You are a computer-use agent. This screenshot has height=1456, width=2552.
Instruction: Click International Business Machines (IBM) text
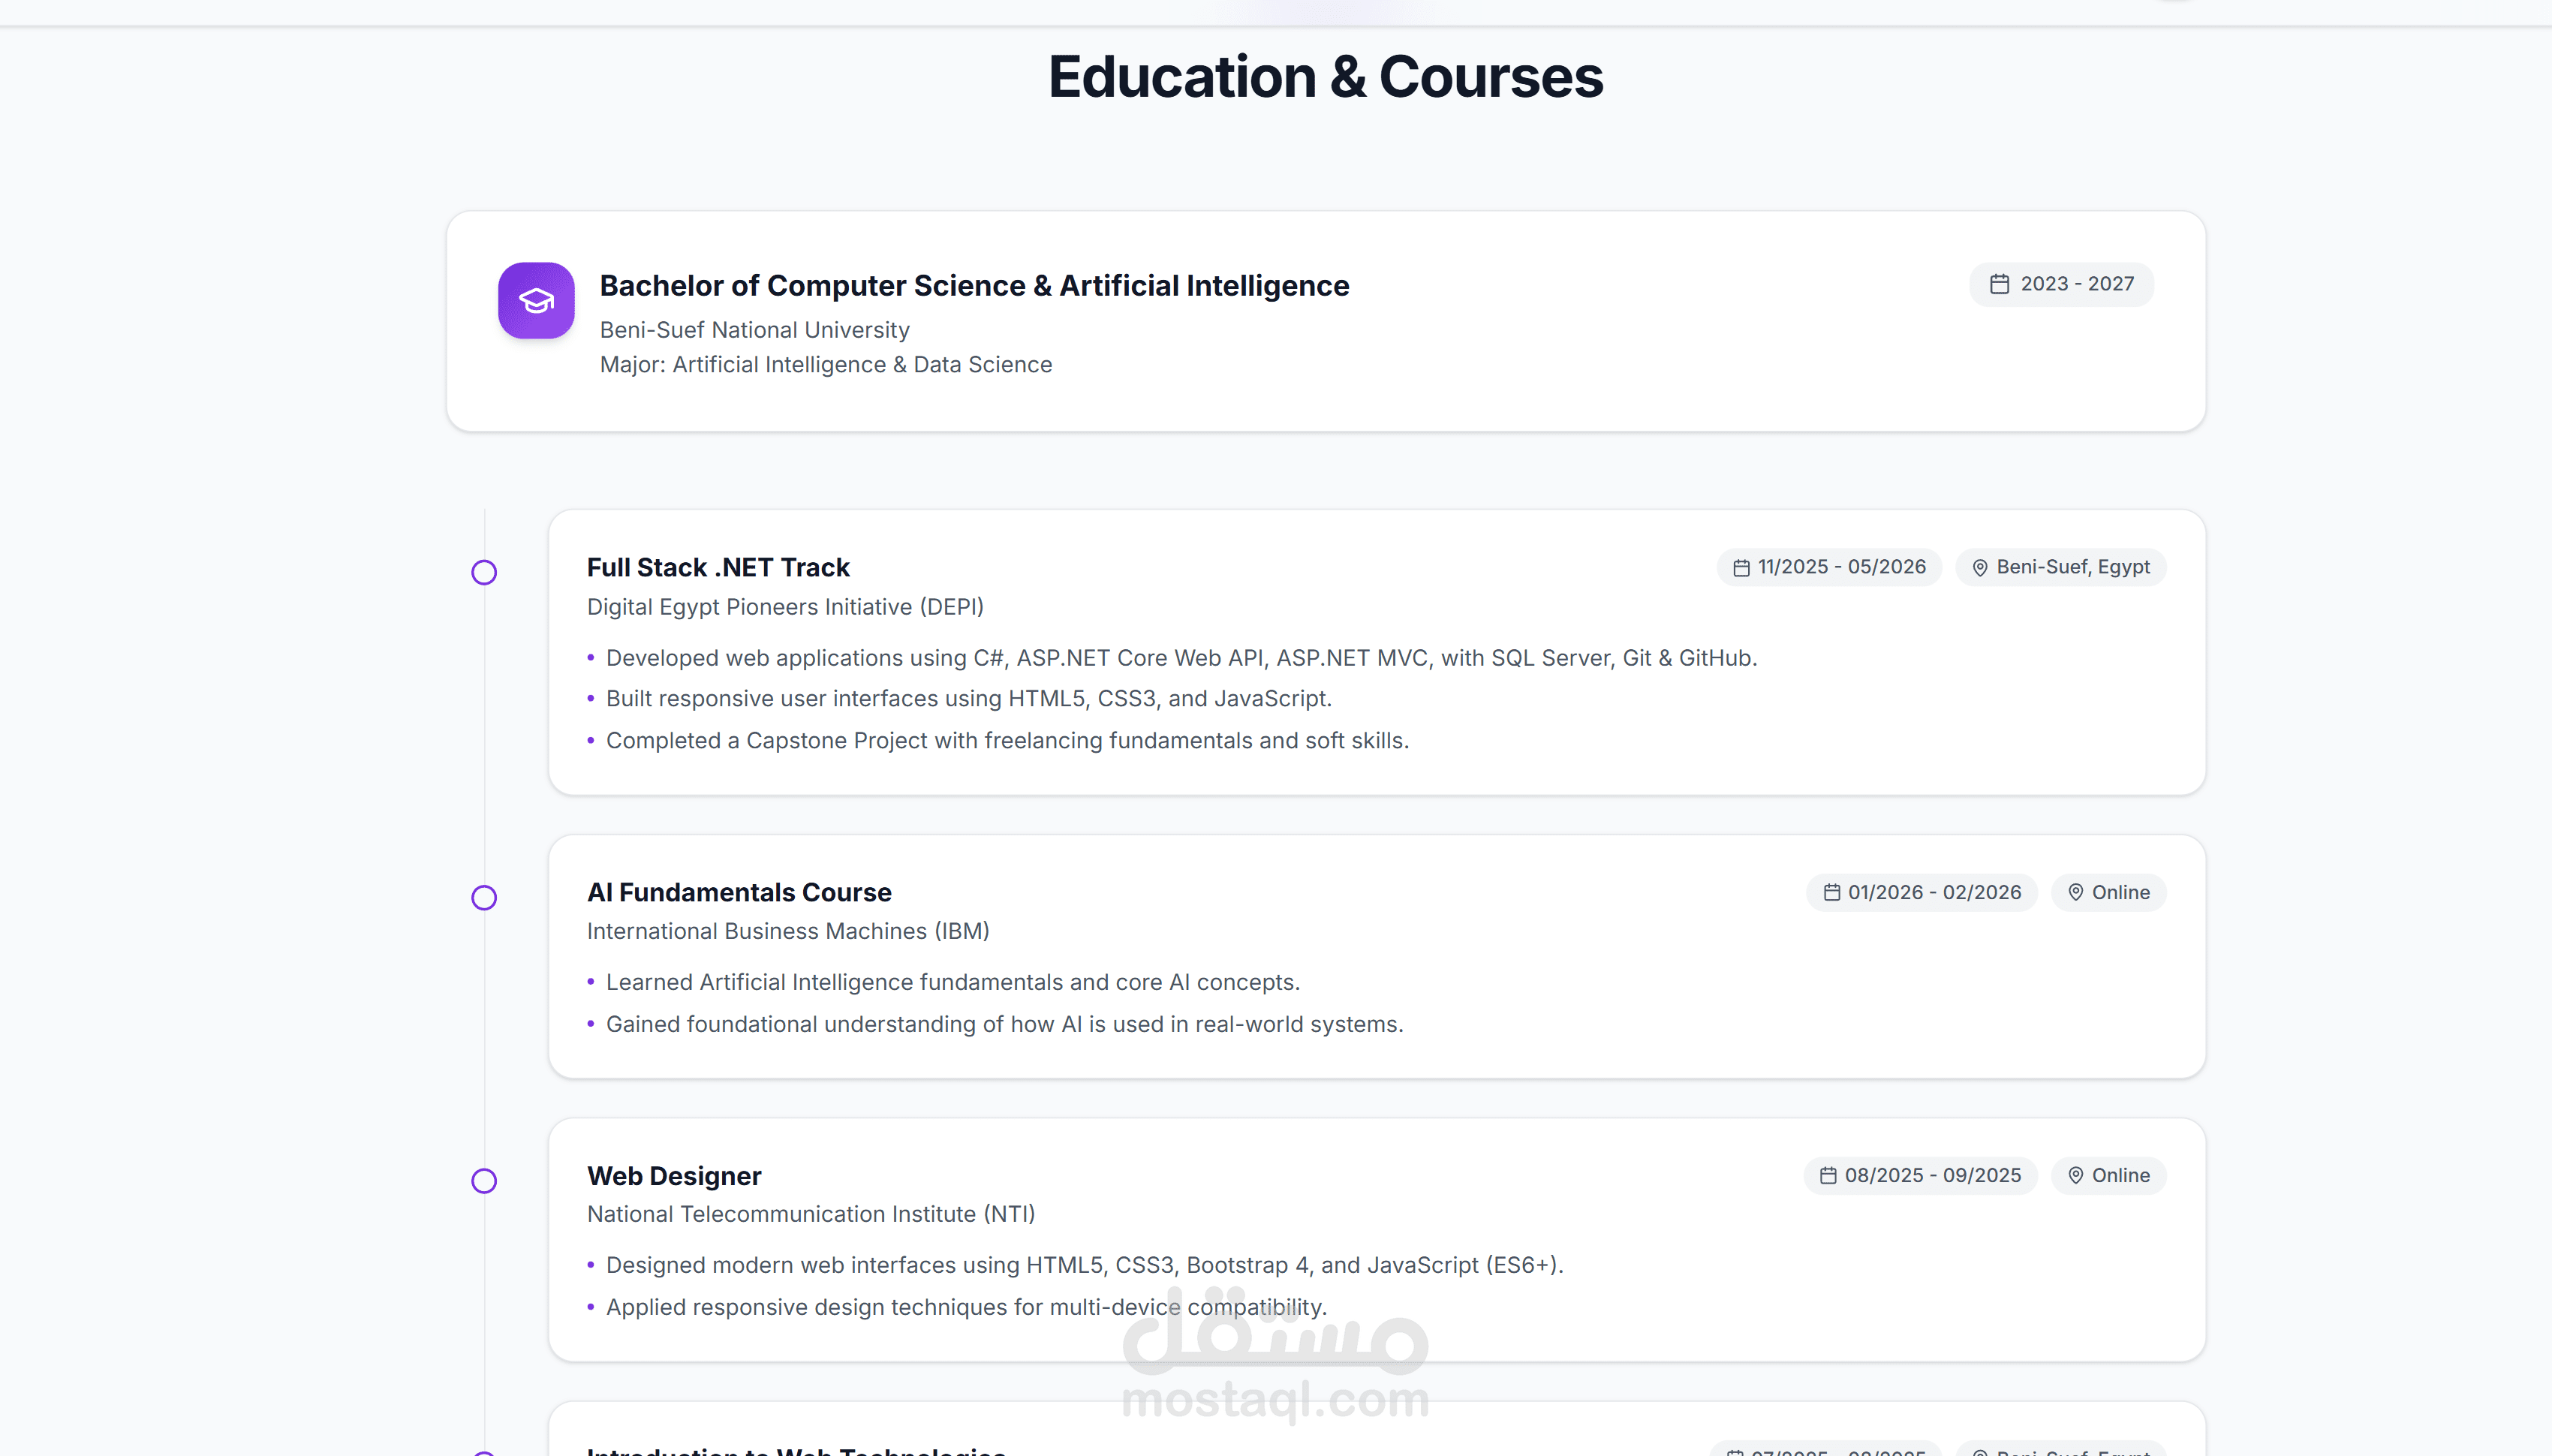(x=788, y=931)
